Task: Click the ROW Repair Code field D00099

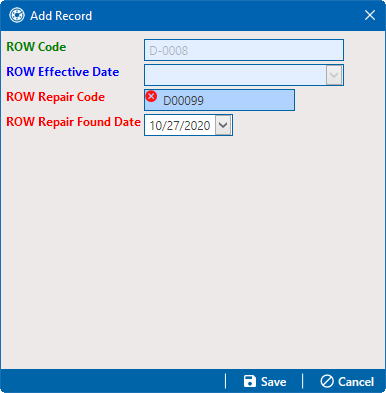Action: click(219, 100)
